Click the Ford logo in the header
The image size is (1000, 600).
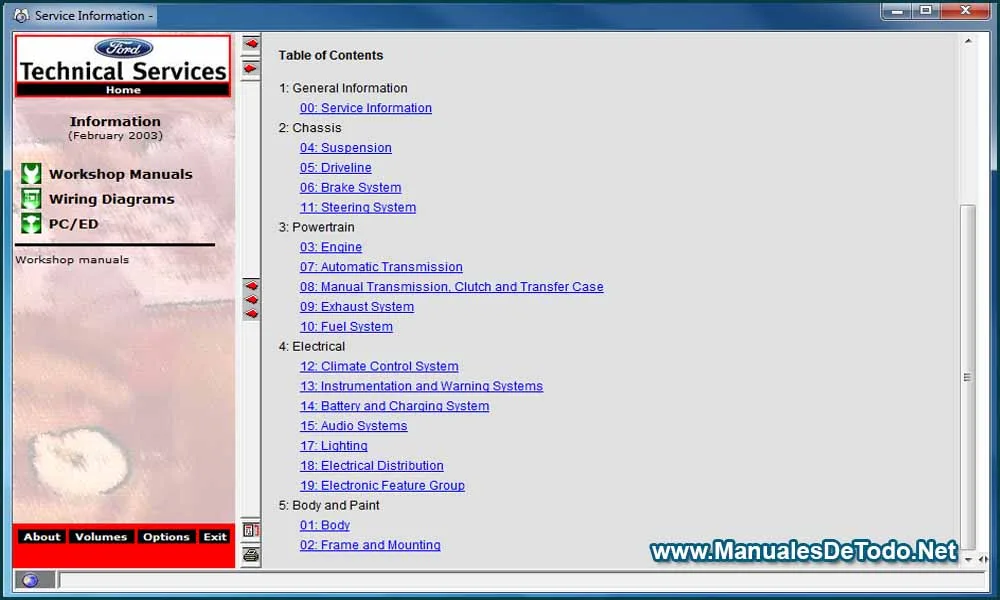click(x=123, y=48)
